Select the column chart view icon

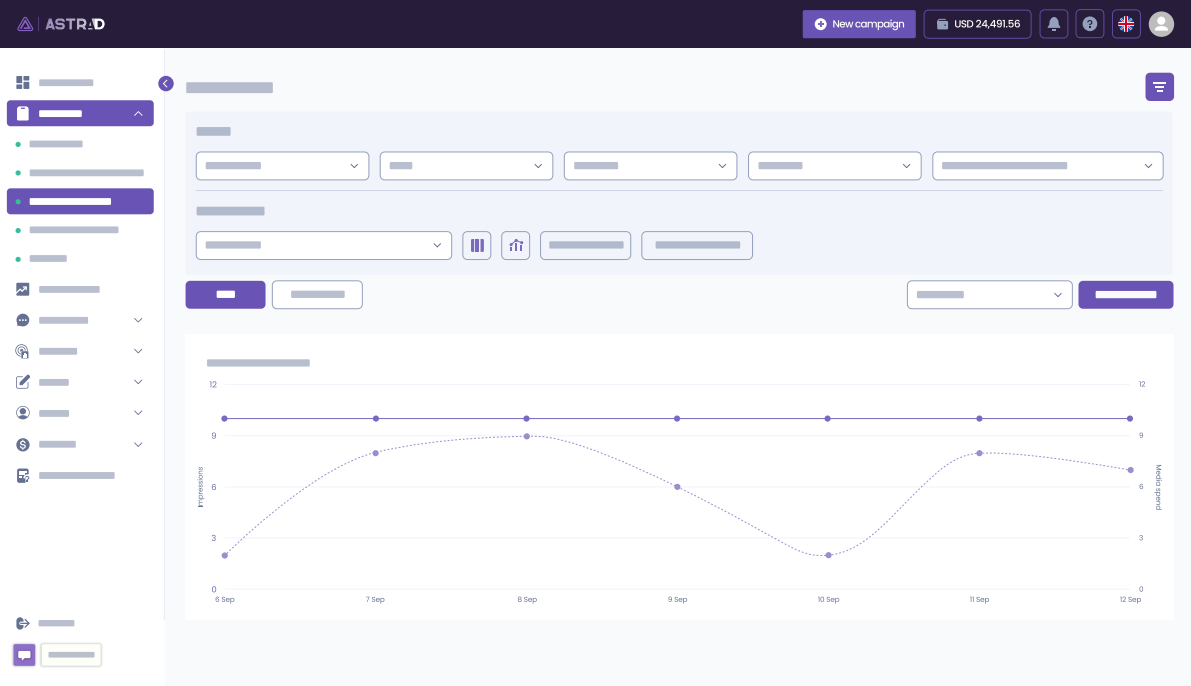tap(477, 245)
